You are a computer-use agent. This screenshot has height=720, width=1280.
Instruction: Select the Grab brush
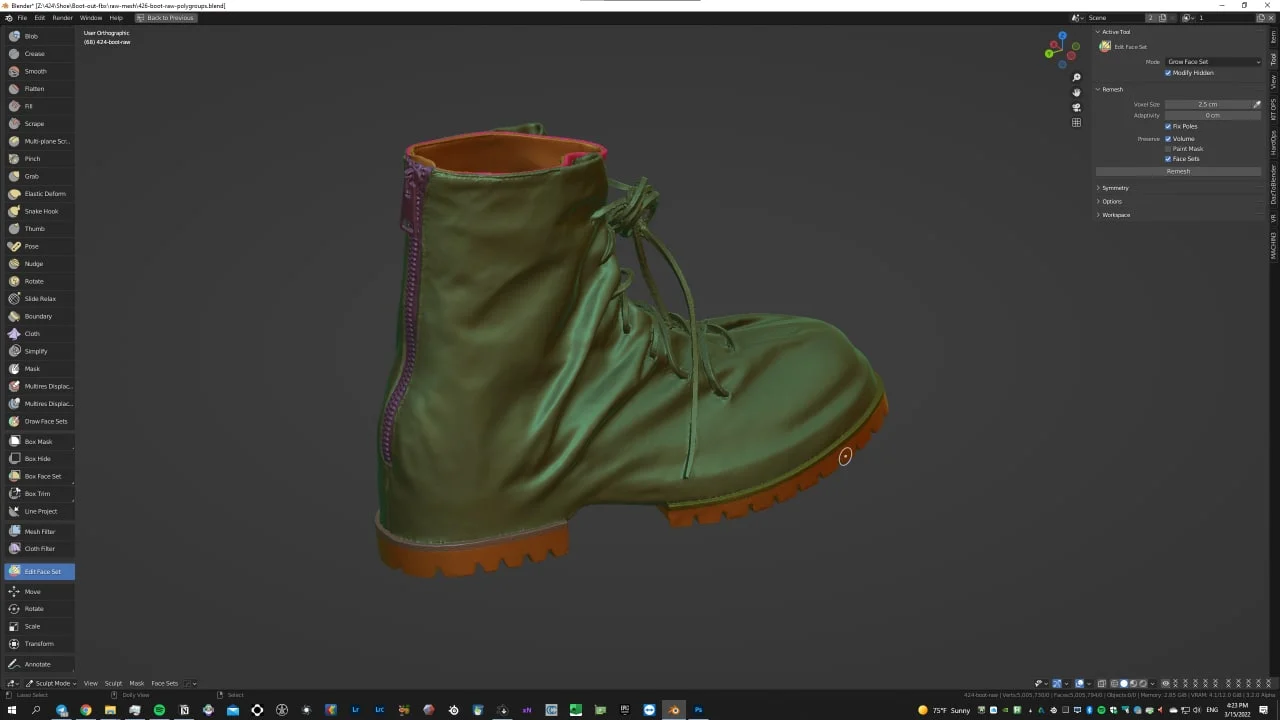point(39,176)
